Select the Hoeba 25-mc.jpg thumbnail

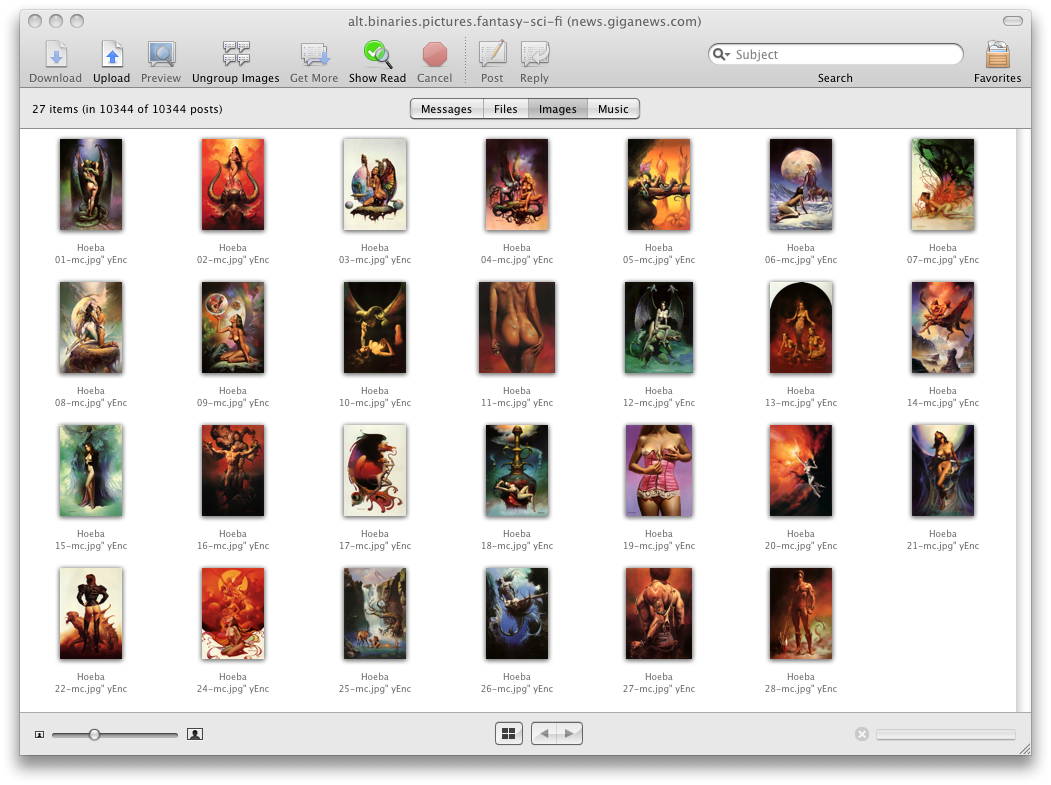pyautogui.click(x=375, y=613)
